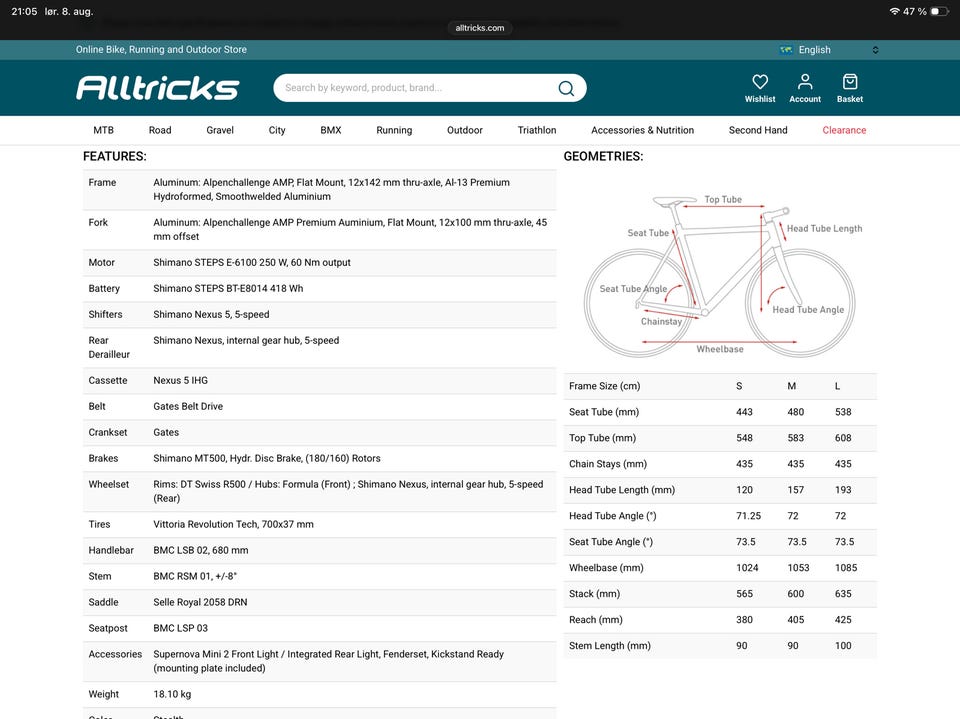Image resolution: width=960 pixels, height=719 pixels.
Task: Click 'Selle Royal 2058 DRN' saddle value
Action: point(200,603)
